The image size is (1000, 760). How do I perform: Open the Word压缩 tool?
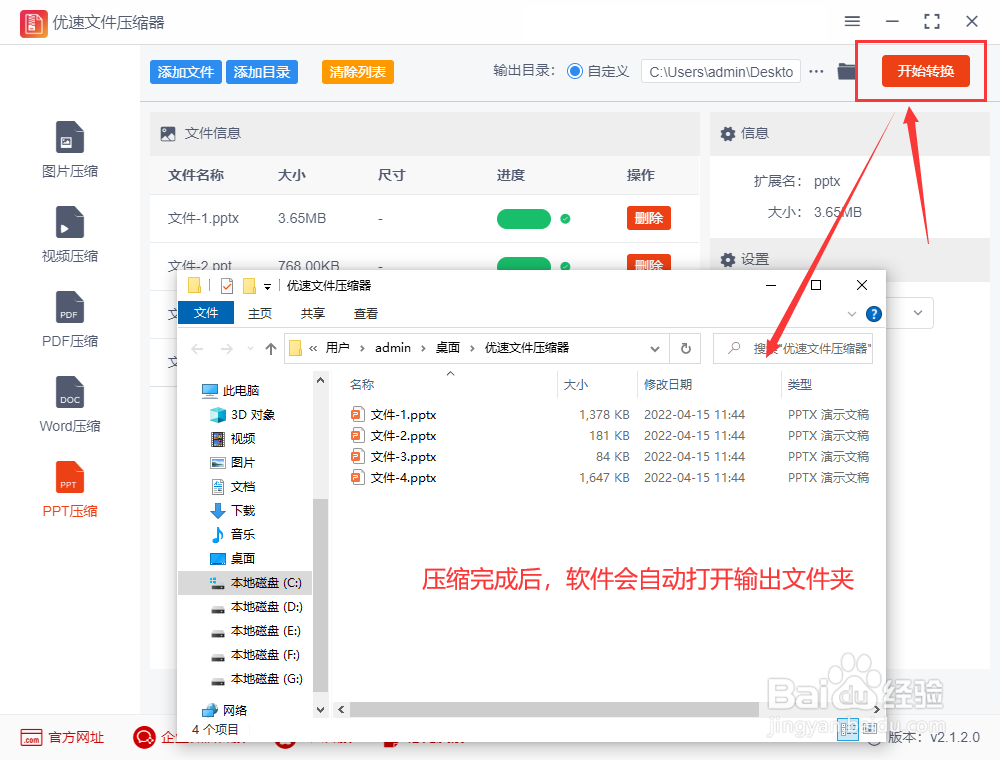click(70, 404)
